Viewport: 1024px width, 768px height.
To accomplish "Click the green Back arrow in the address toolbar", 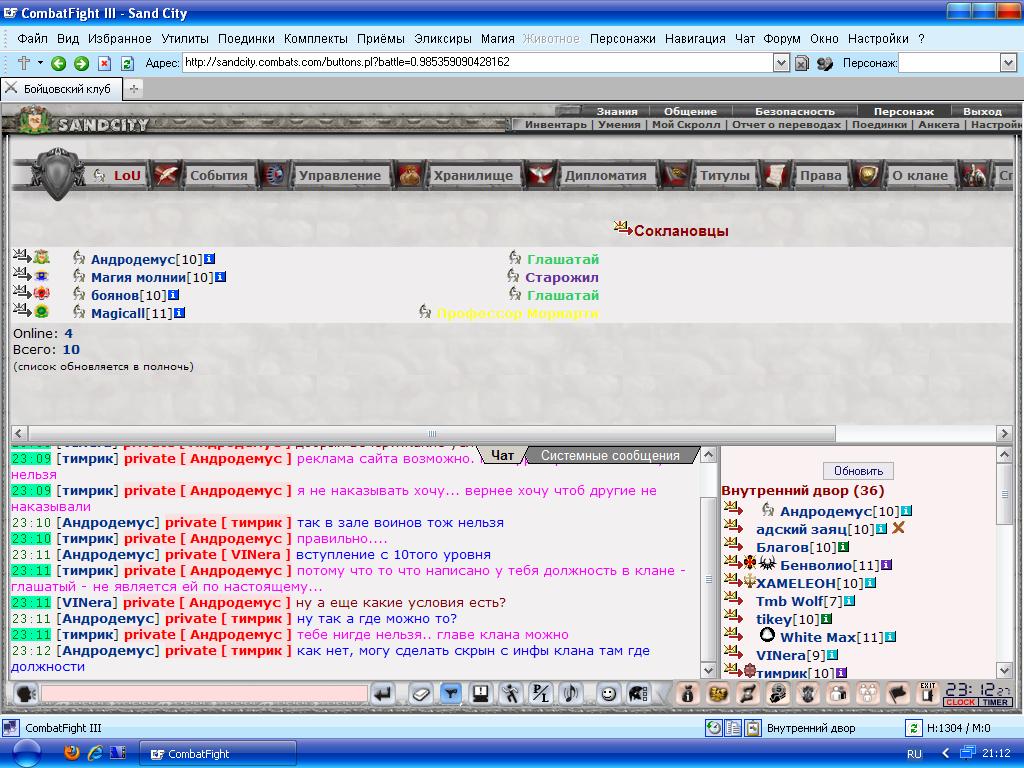I will click(58, 63).
